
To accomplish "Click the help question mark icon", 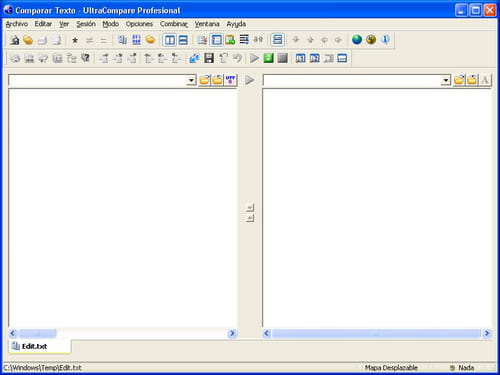I will [x=86, y=58].
